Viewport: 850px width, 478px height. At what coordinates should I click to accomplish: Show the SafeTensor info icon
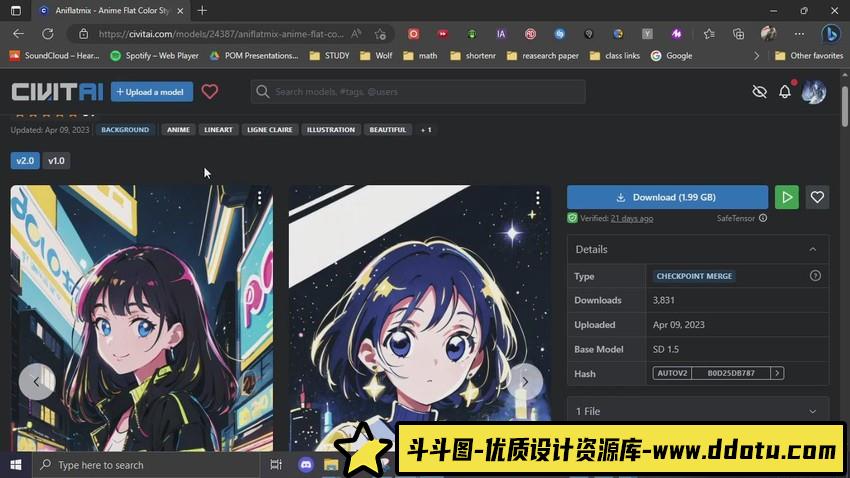pyautogui.click(x=763, y=218)
